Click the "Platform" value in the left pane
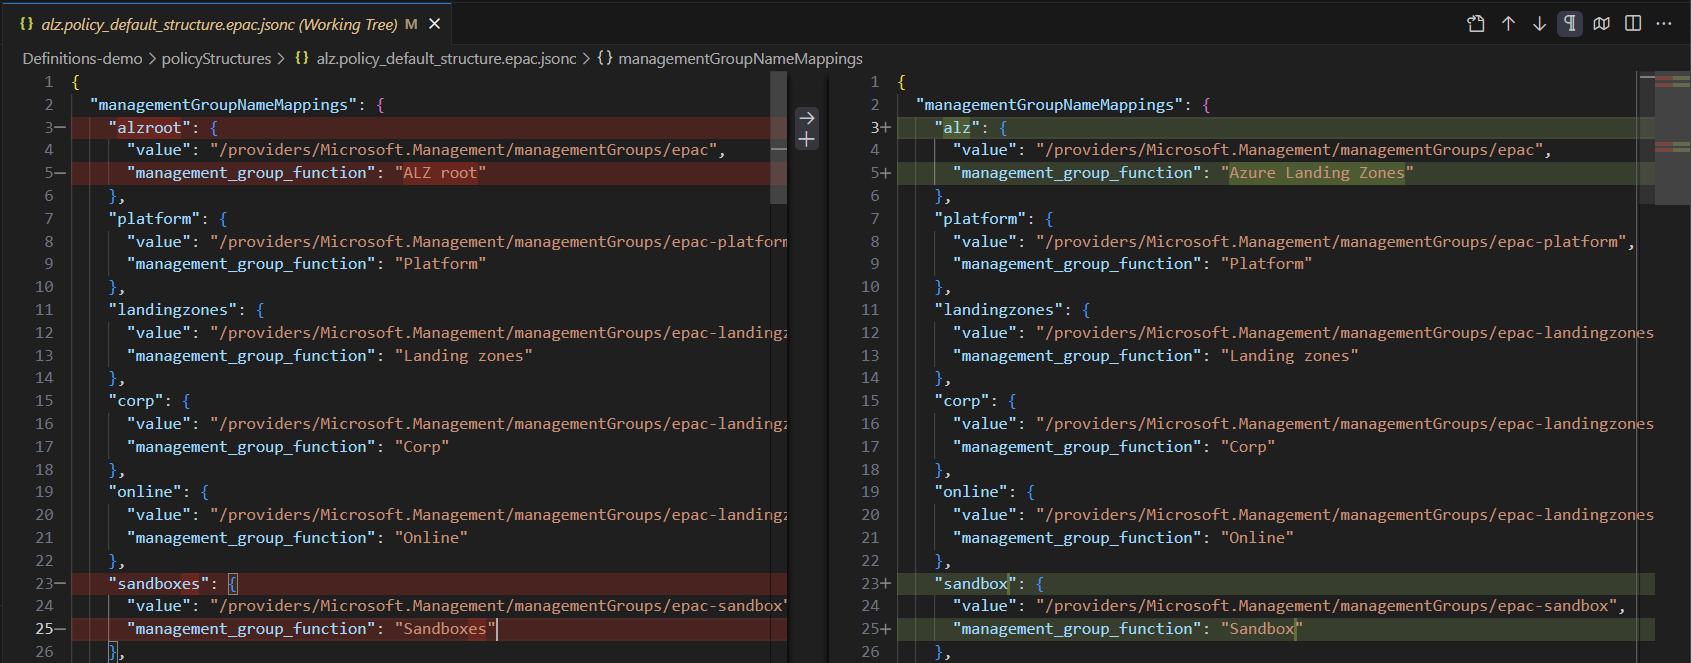This screenshot has width=1691, height=663. [440, 264]
